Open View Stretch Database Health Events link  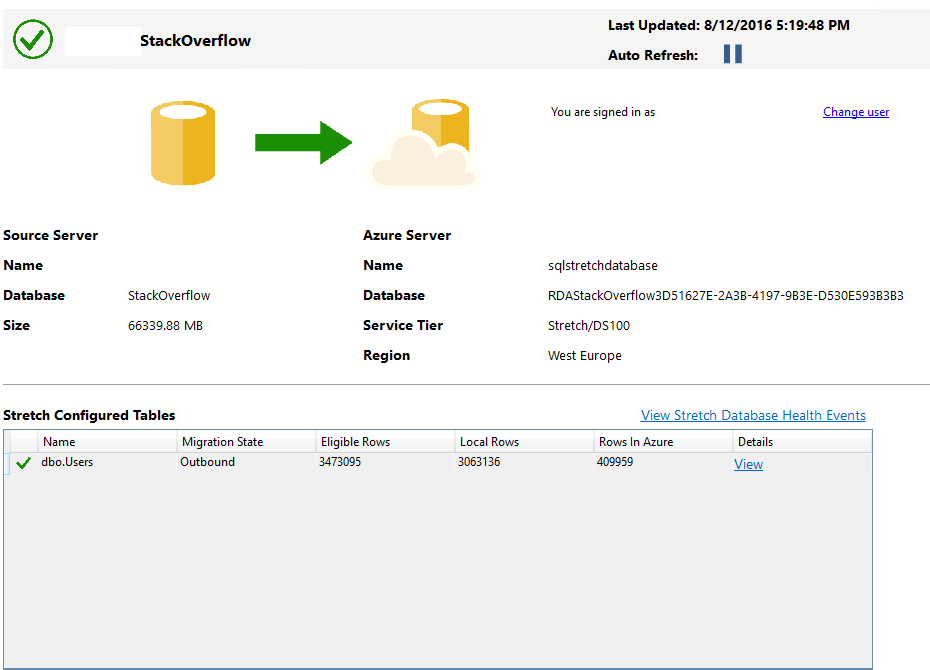pyautogui.click(x=753, y=415)
